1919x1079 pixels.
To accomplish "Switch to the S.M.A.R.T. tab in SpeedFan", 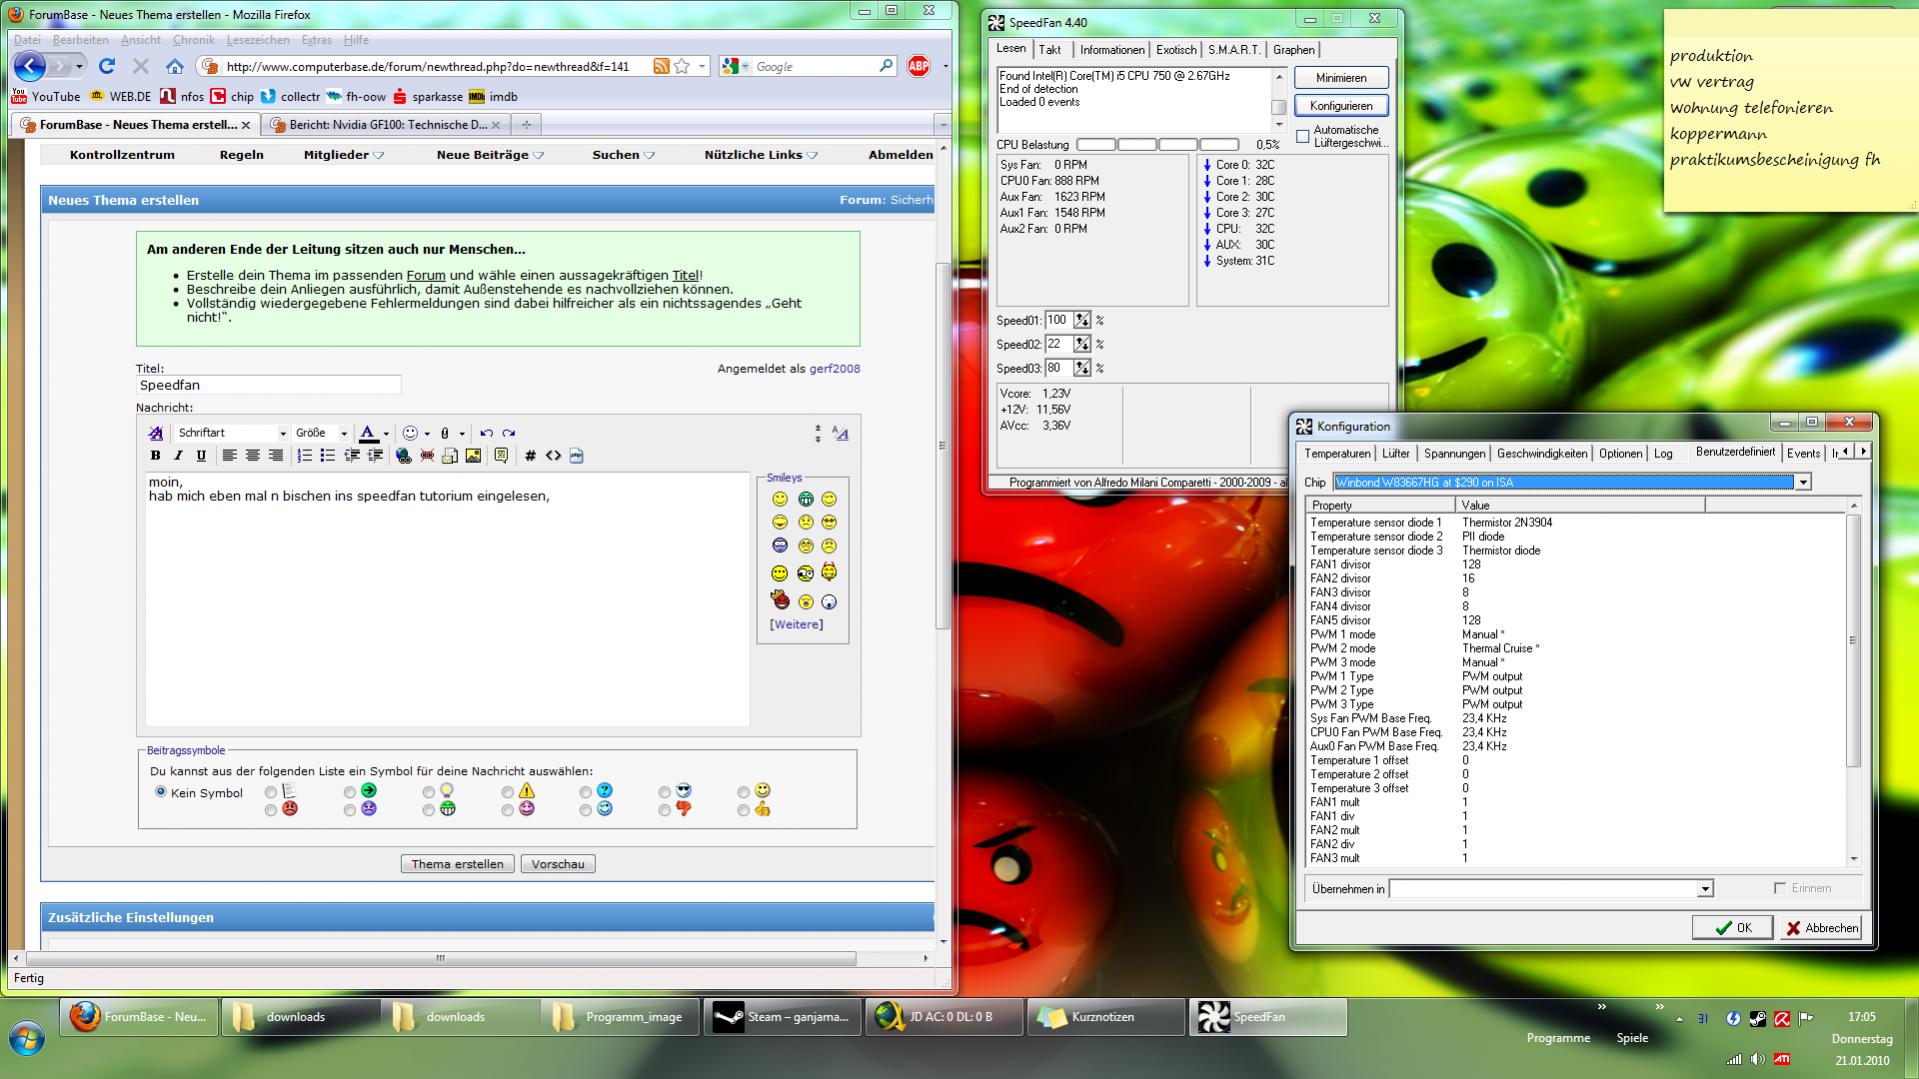I will [1233, 50].
